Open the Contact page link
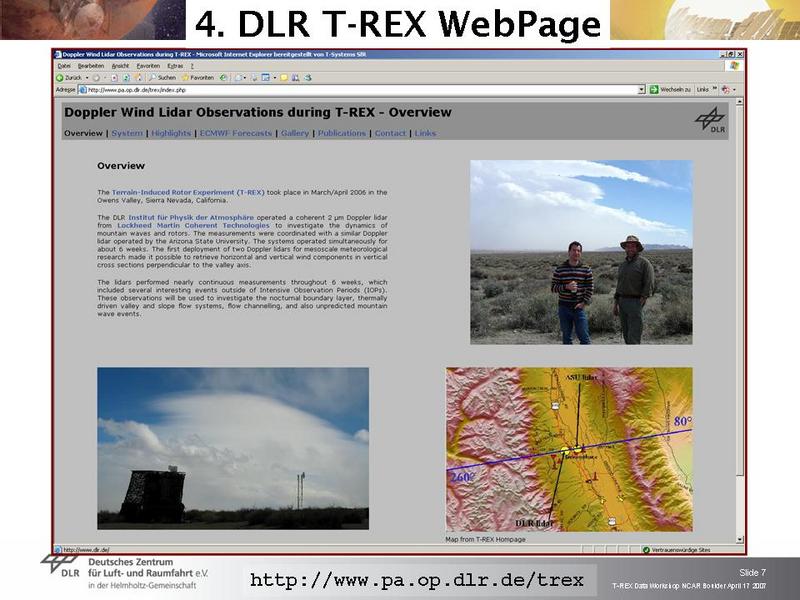 coord(390,133)
